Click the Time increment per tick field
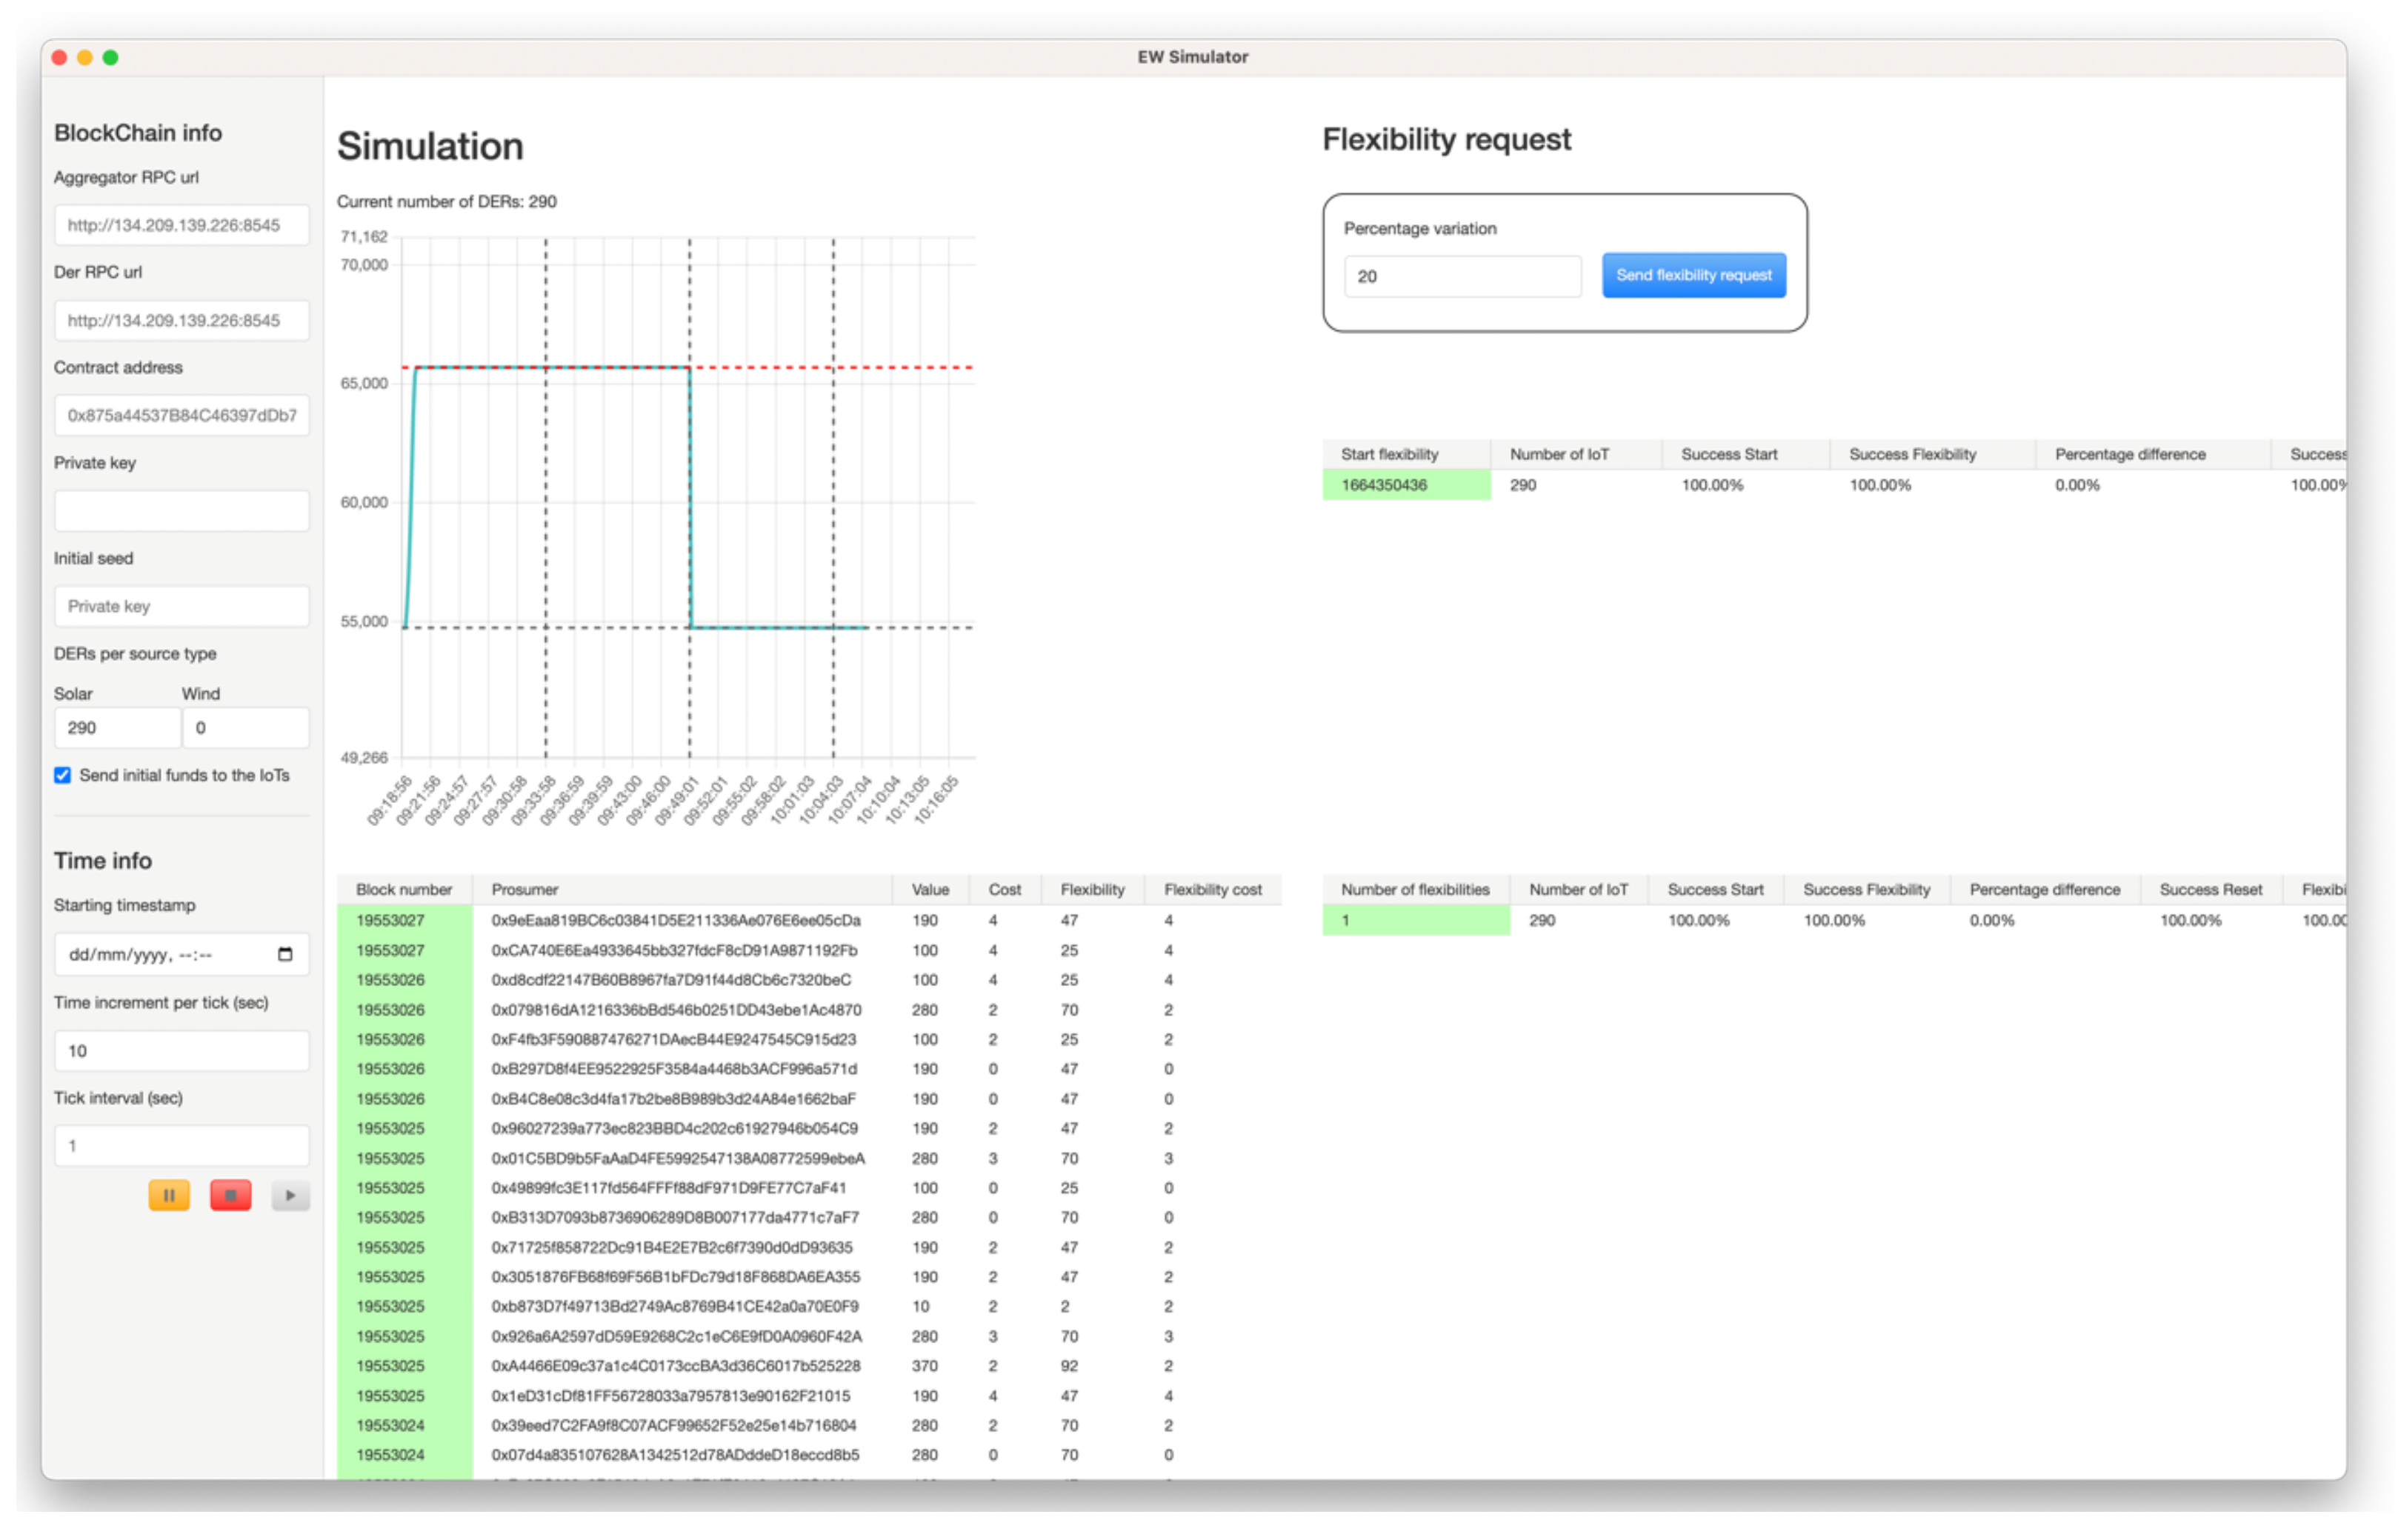This screenshot has height=1540, width=2398. (x=181, y=1050)
